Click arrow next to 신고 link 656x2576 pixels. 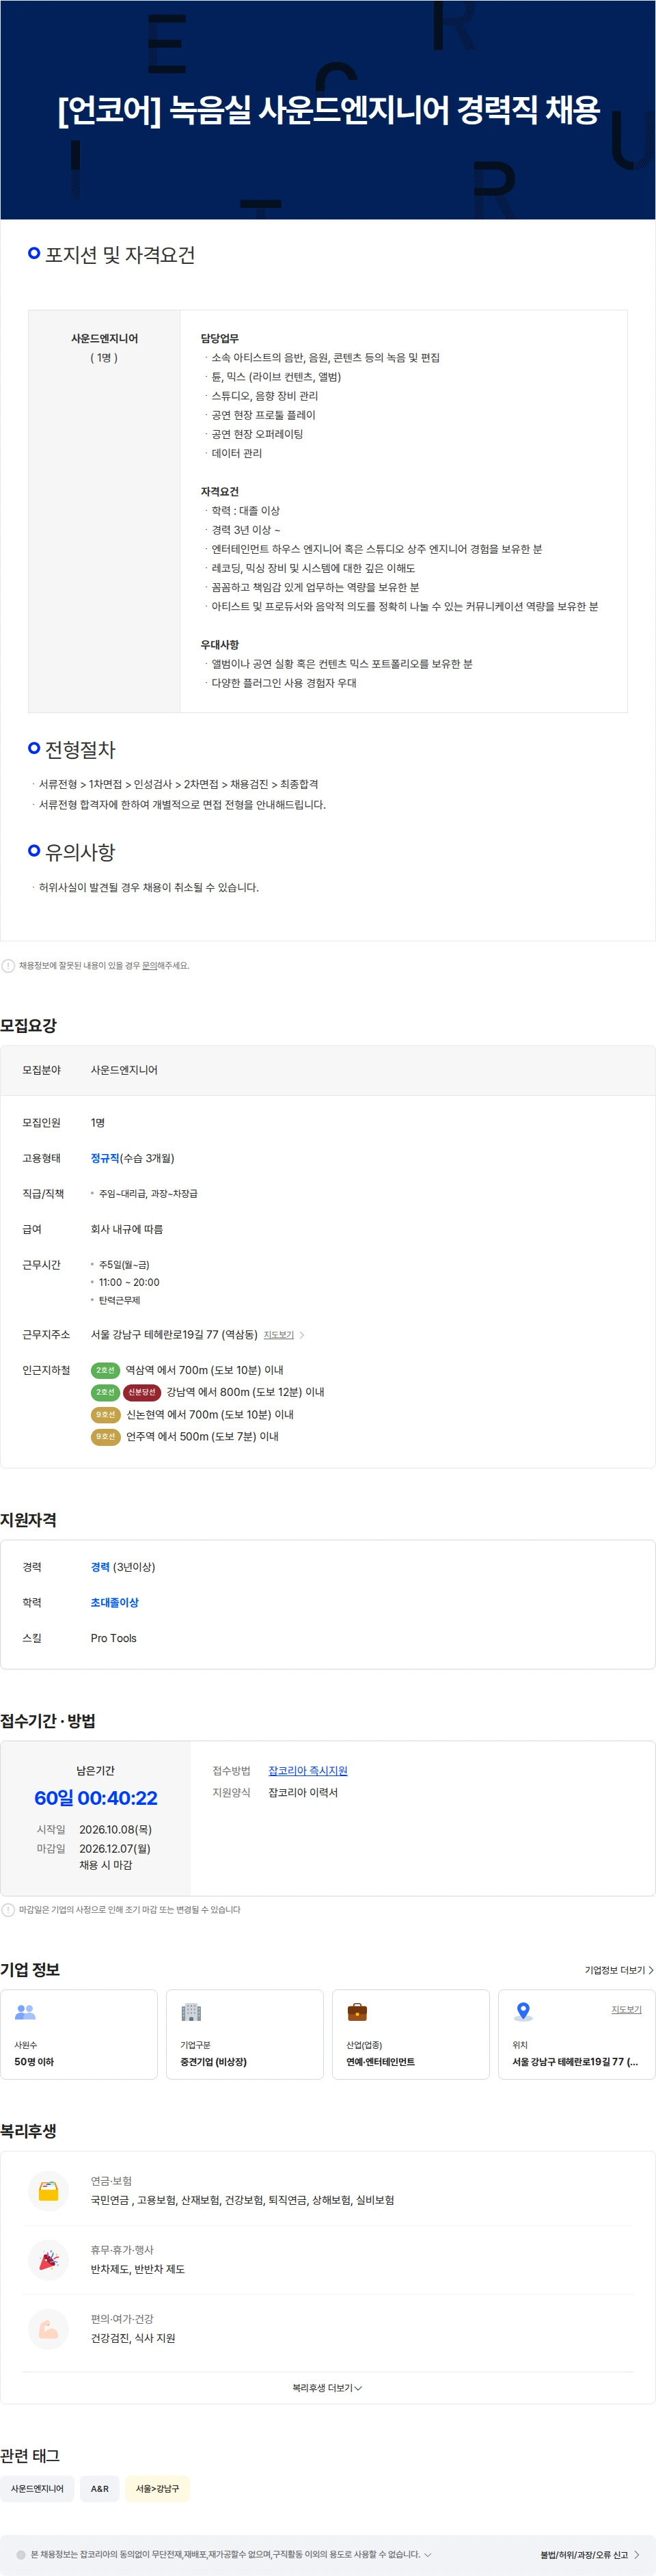click(x=637, y=2554)
